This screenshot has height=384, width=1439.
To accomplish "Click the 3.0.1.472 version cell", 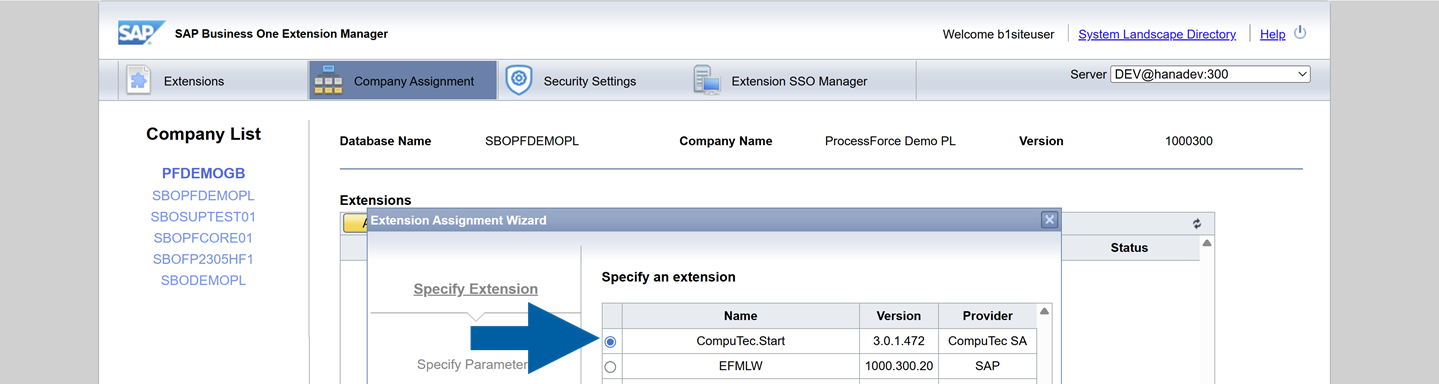I will 898,341.
